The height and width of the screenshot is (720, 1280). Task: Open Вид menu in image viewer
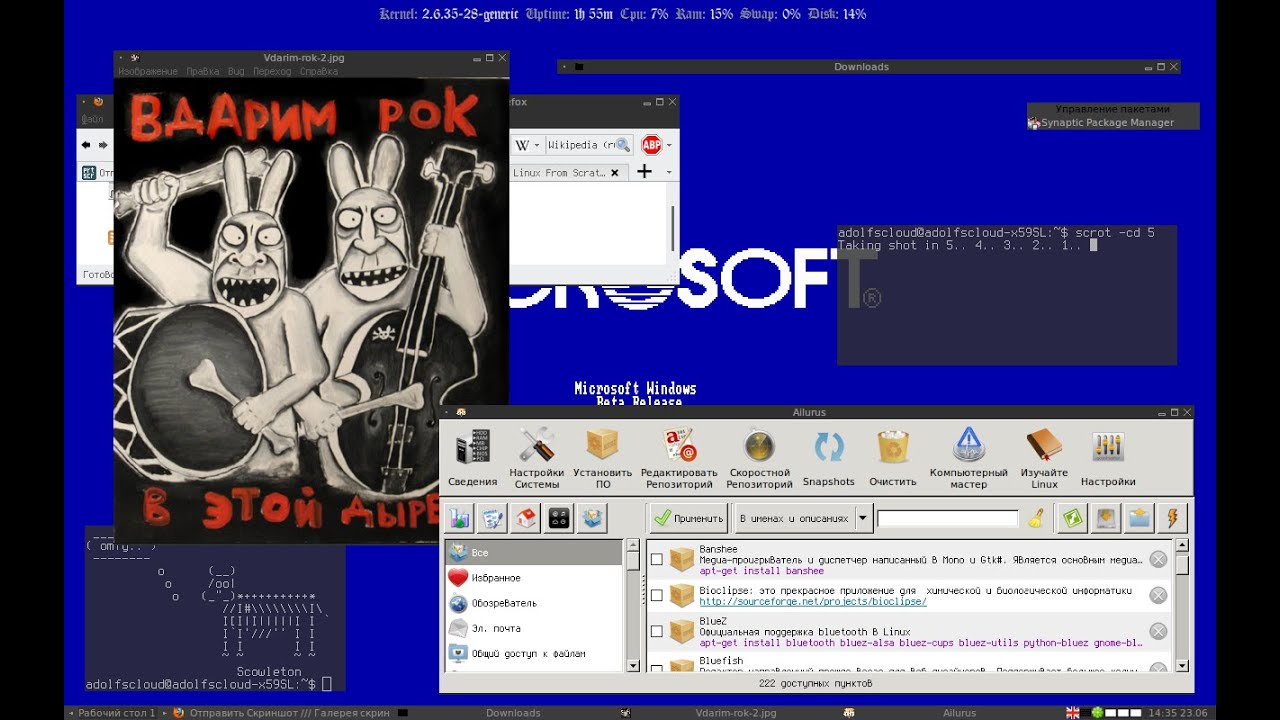click(236, 72)
